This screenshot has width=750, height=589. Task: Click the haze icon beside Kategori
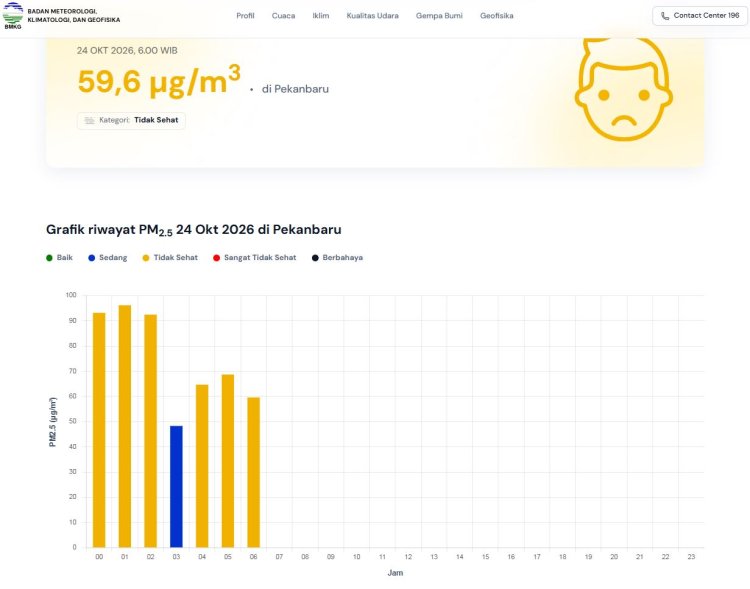(x=89, y=121)
